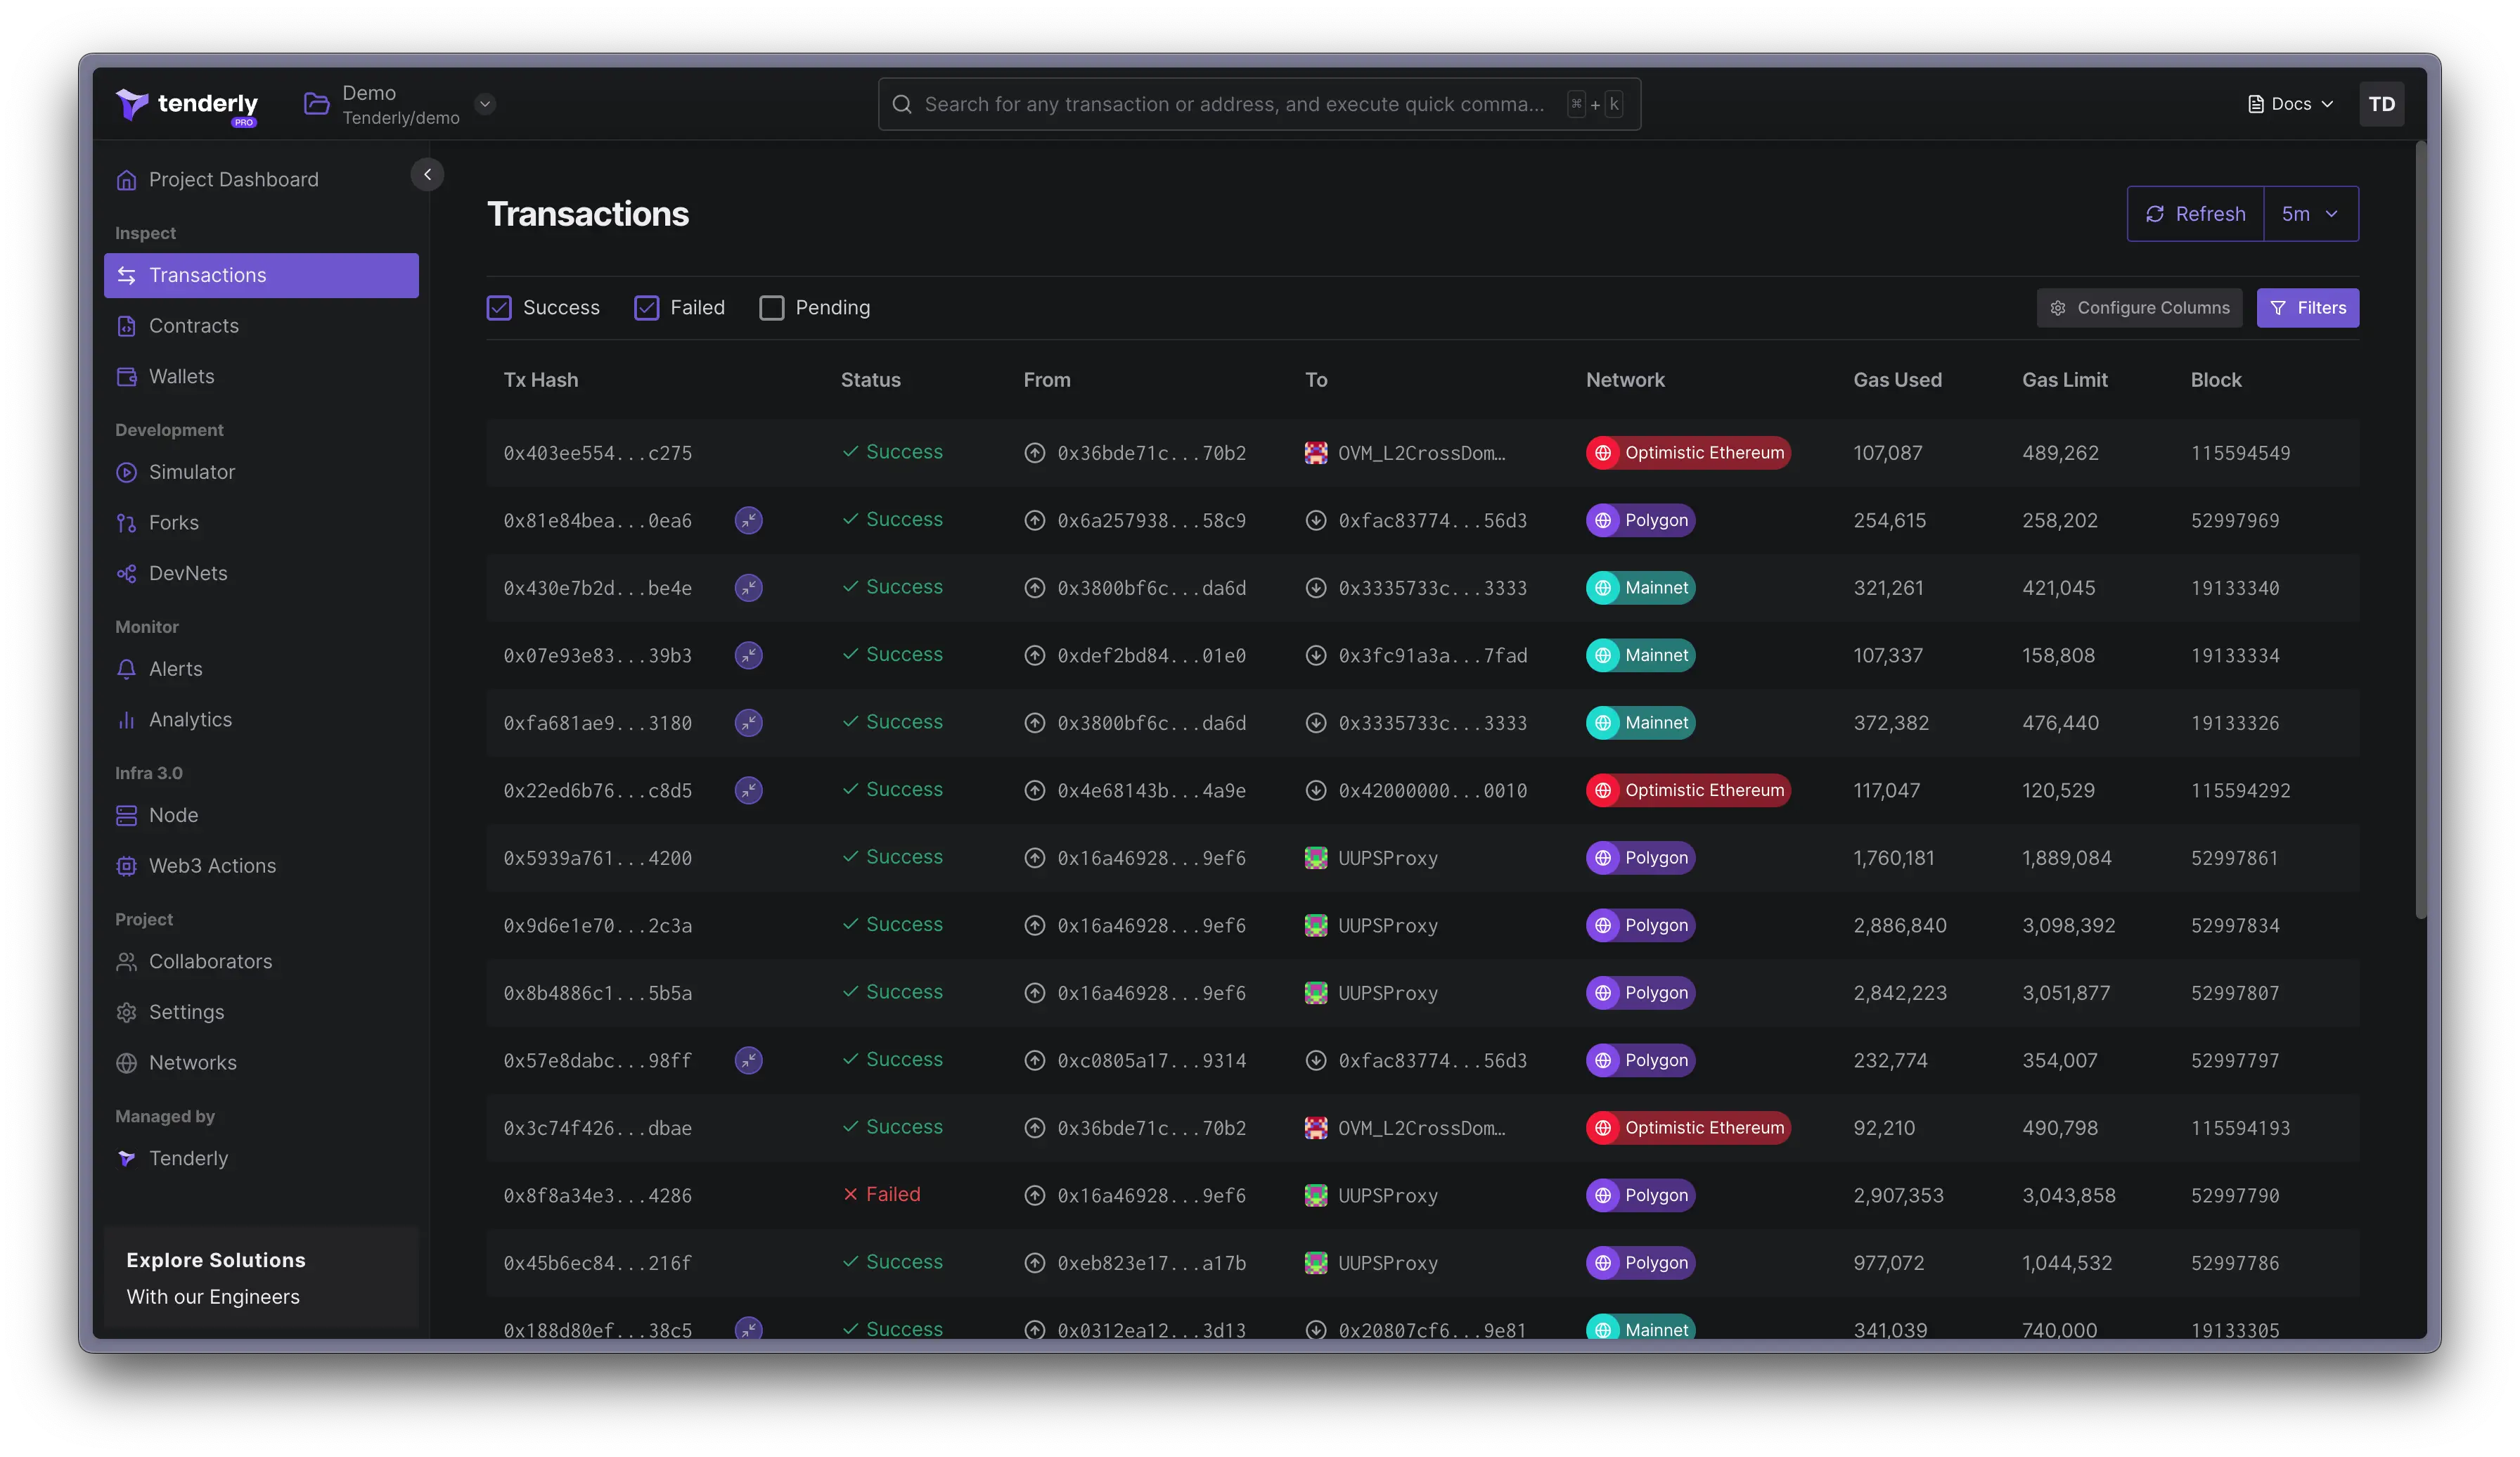This screenshot has width=2520, height=1457.
Task: Click the to-address arrow icon for 0xfac83774...56d3 on row 0x81e84bea
Action: [x=1315, y=520]
